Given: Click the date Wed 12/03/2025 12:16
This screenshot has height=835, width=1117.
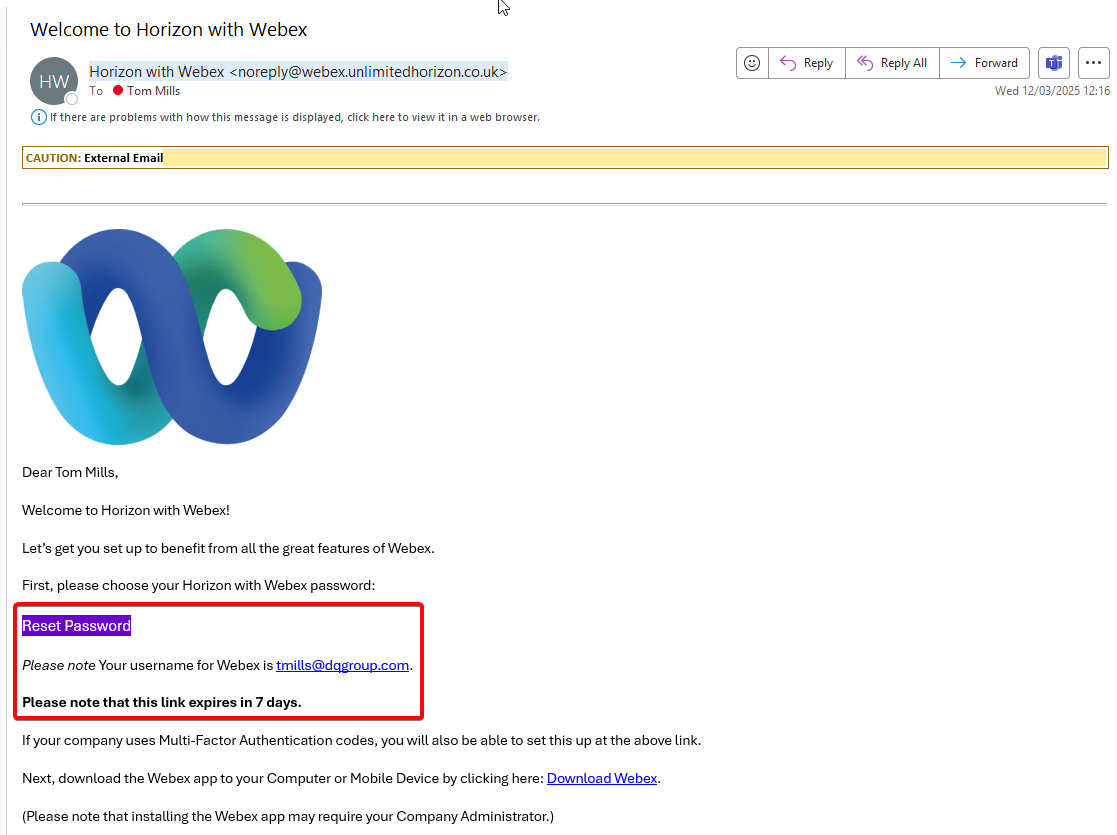Looking at the screenshot, I should click(x=1052, y=90).
